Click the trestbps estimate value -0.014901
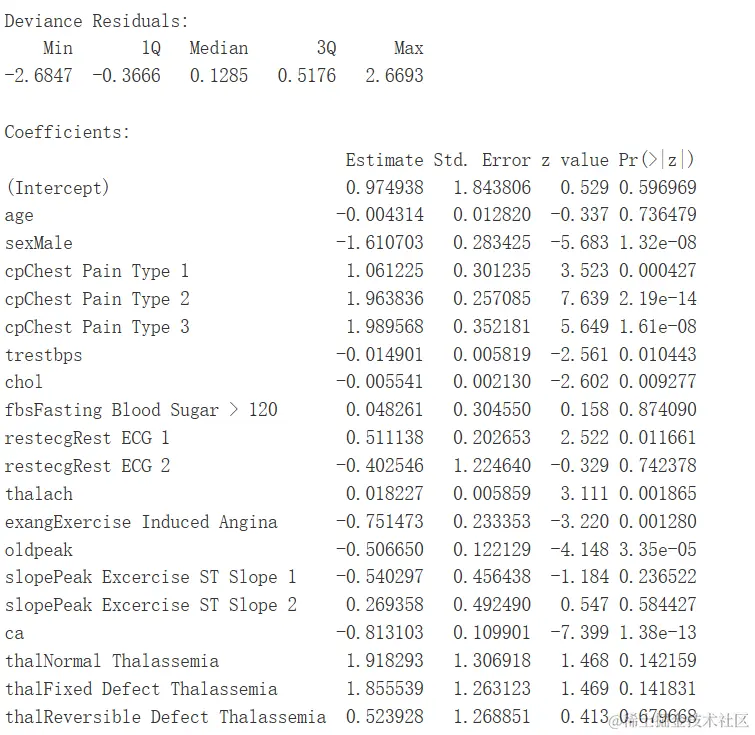Viewport: 755px width, 735px height. [379, 354]
